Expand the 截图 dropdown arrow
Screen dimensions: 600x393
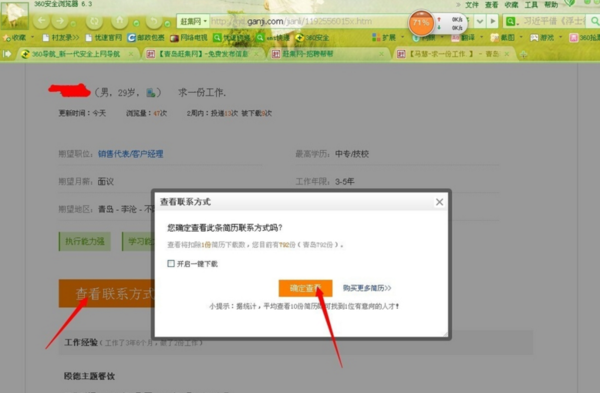[x=521, y=38]
